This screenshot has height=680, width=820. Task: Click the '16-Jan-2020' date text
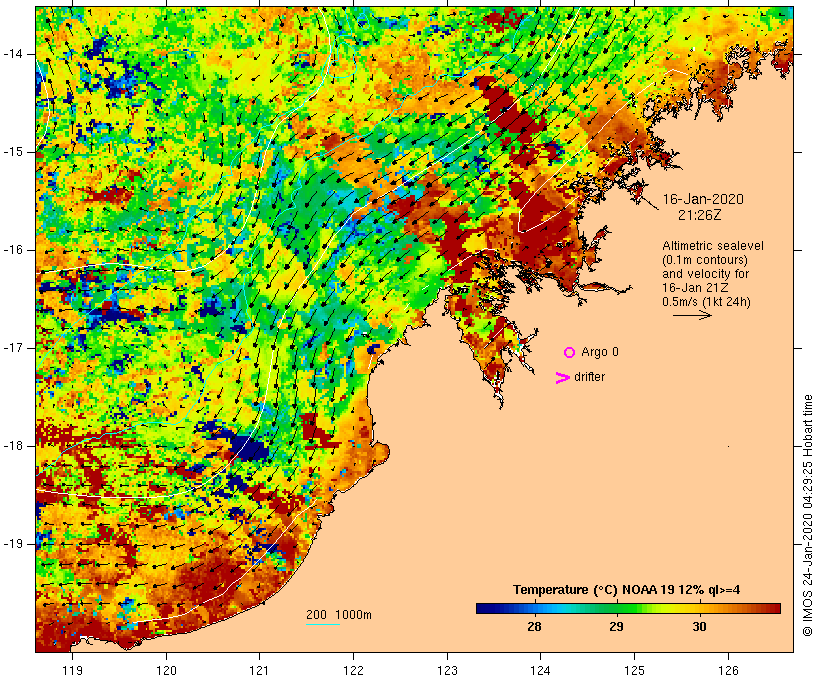pyautogui.click(x=703, y=199)
